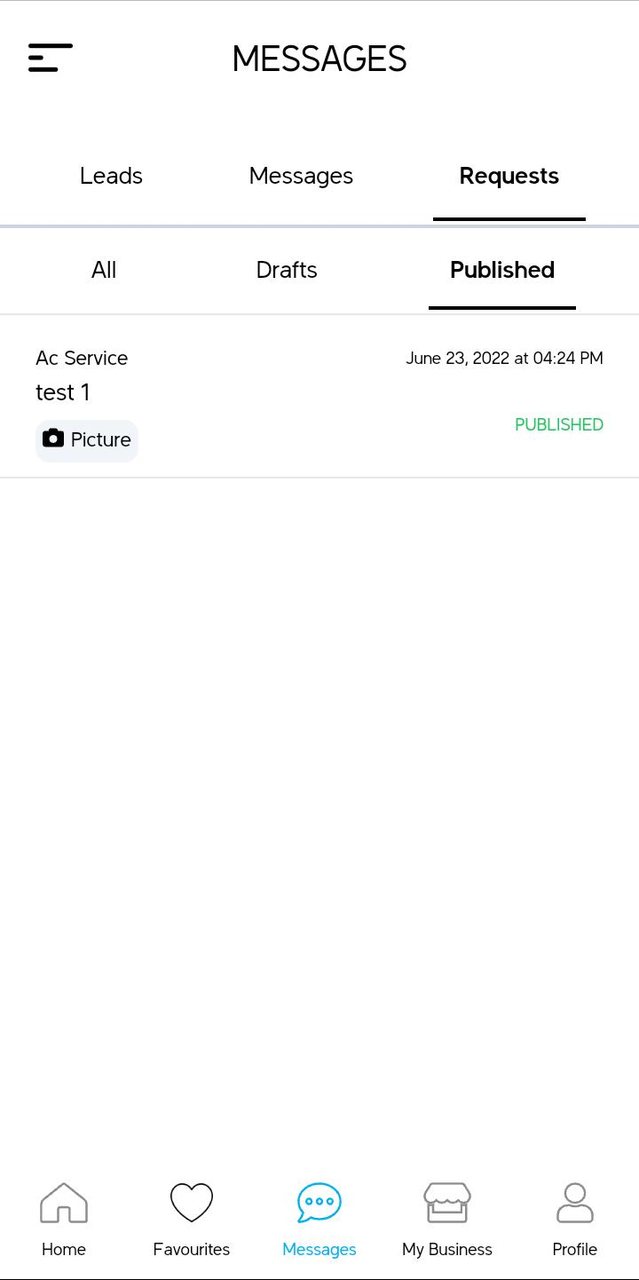Open the Messages tab
Viewport: 639px width, 1280px height.
[300, 176]
